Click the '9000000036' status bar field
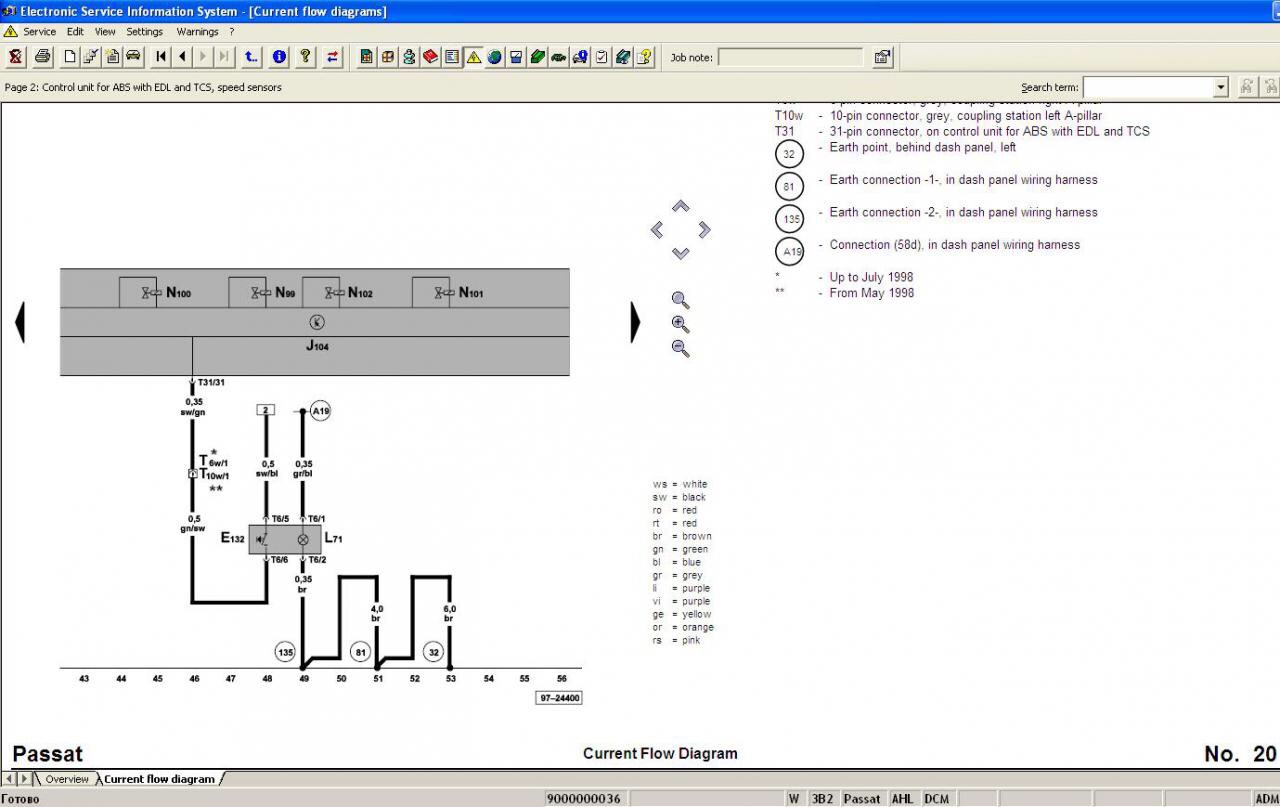Screen dimensions: 1280x807 (585, 799)
